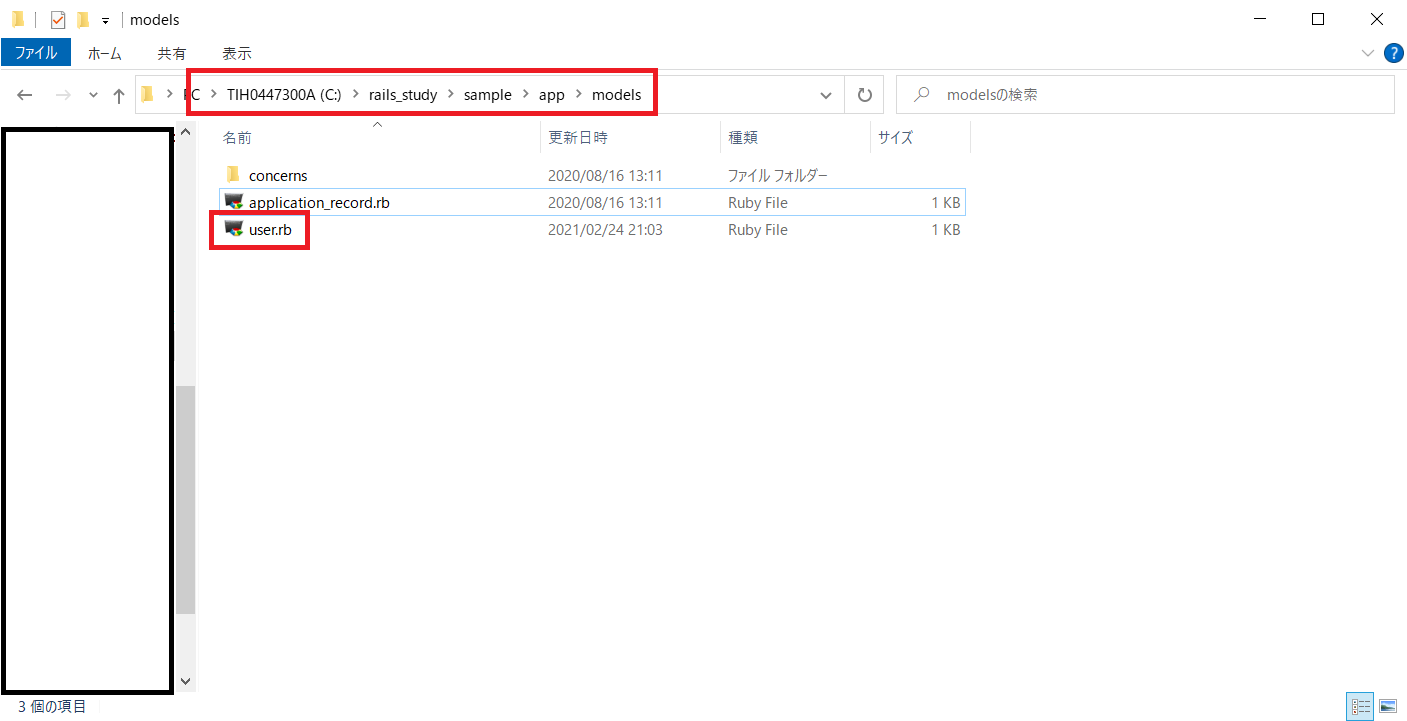Expand the ribbon with the chevron
The width and height of the screenshot is (1407, 721).
point(1368,53)
